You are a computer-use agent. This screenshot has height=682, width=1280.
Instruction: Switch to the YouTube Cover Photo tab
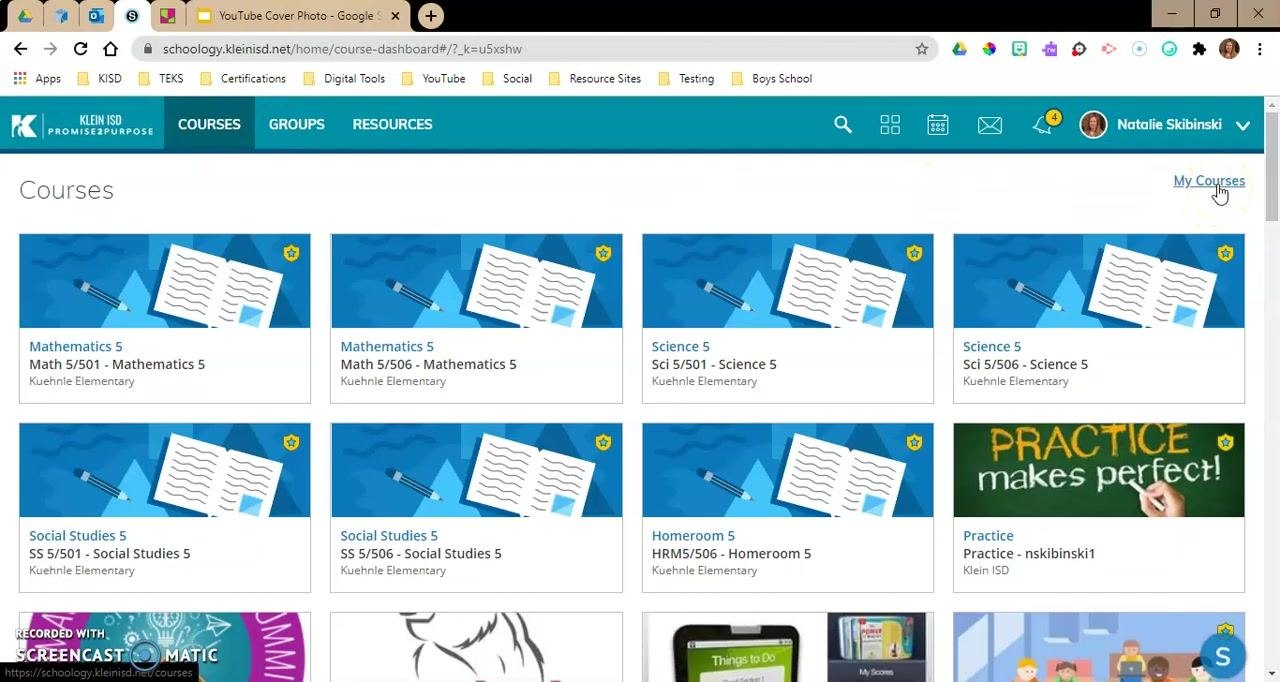click(290, 15)
